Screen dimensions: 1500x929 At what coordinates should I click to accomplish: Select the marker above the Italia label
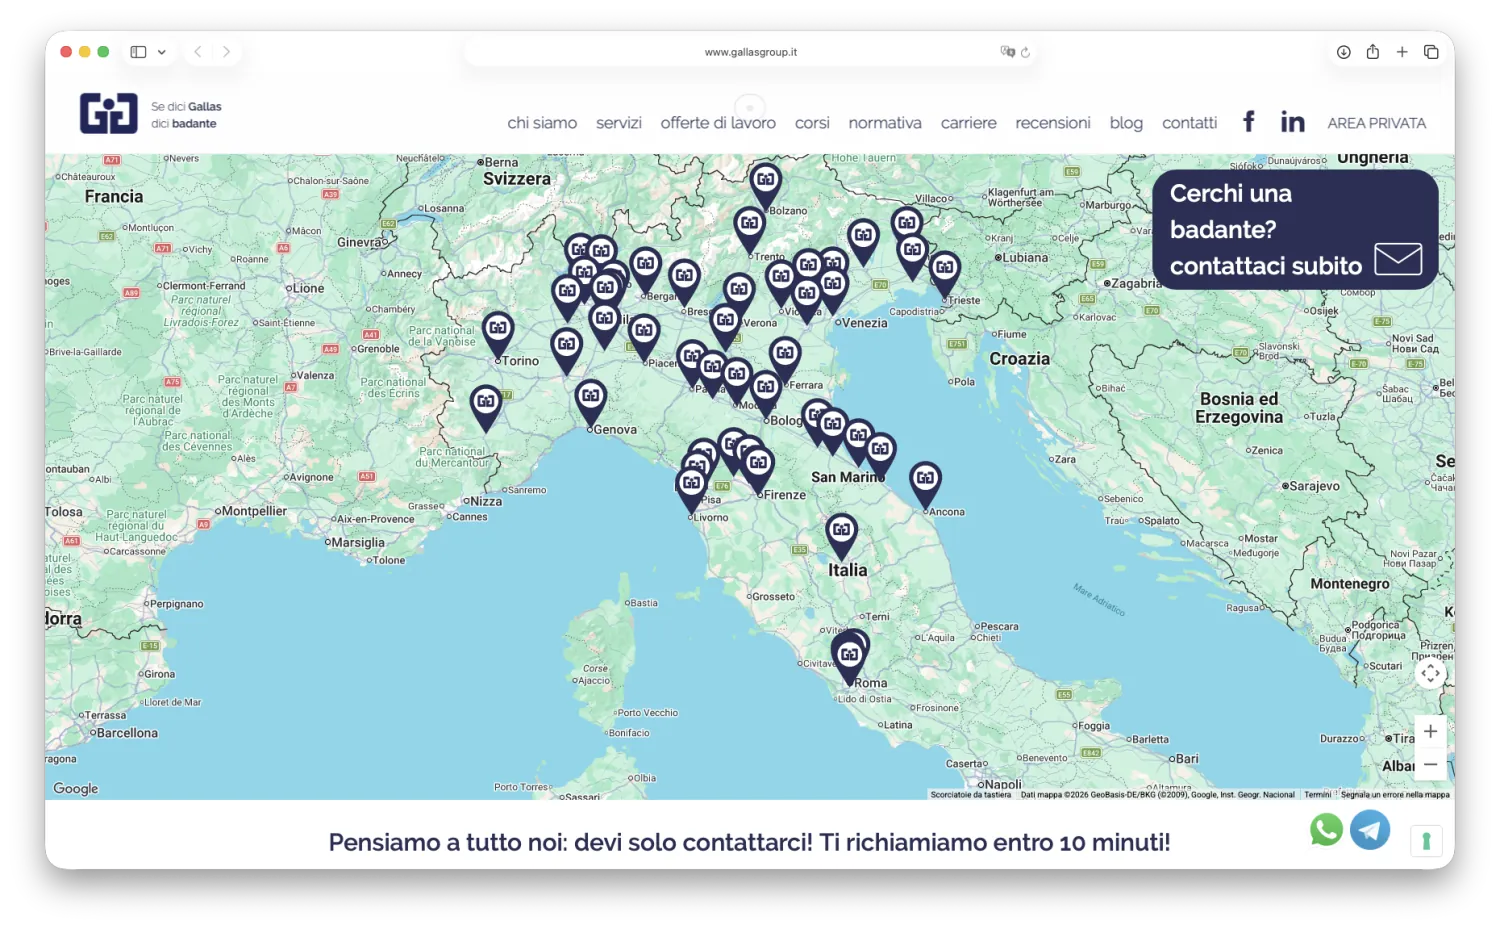(842, 535)
